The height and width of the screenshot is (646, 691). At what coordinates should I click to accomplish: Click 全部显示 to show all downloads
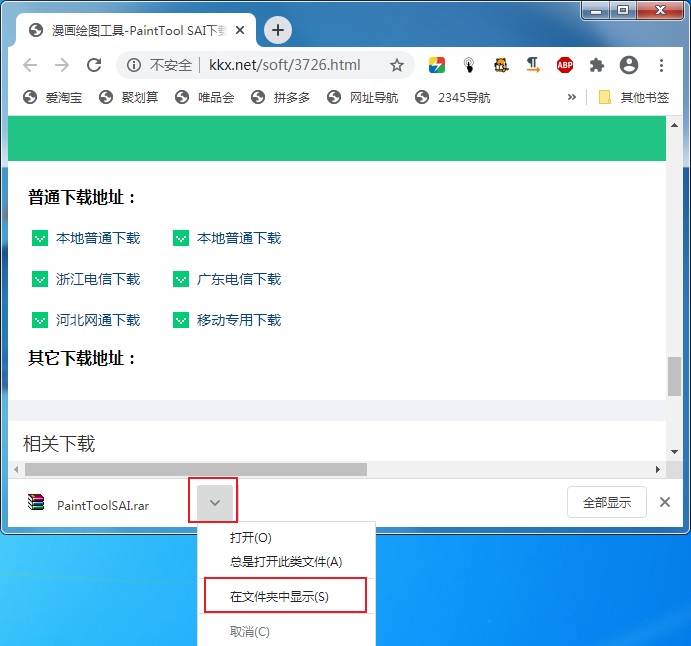tap(607, 502)
